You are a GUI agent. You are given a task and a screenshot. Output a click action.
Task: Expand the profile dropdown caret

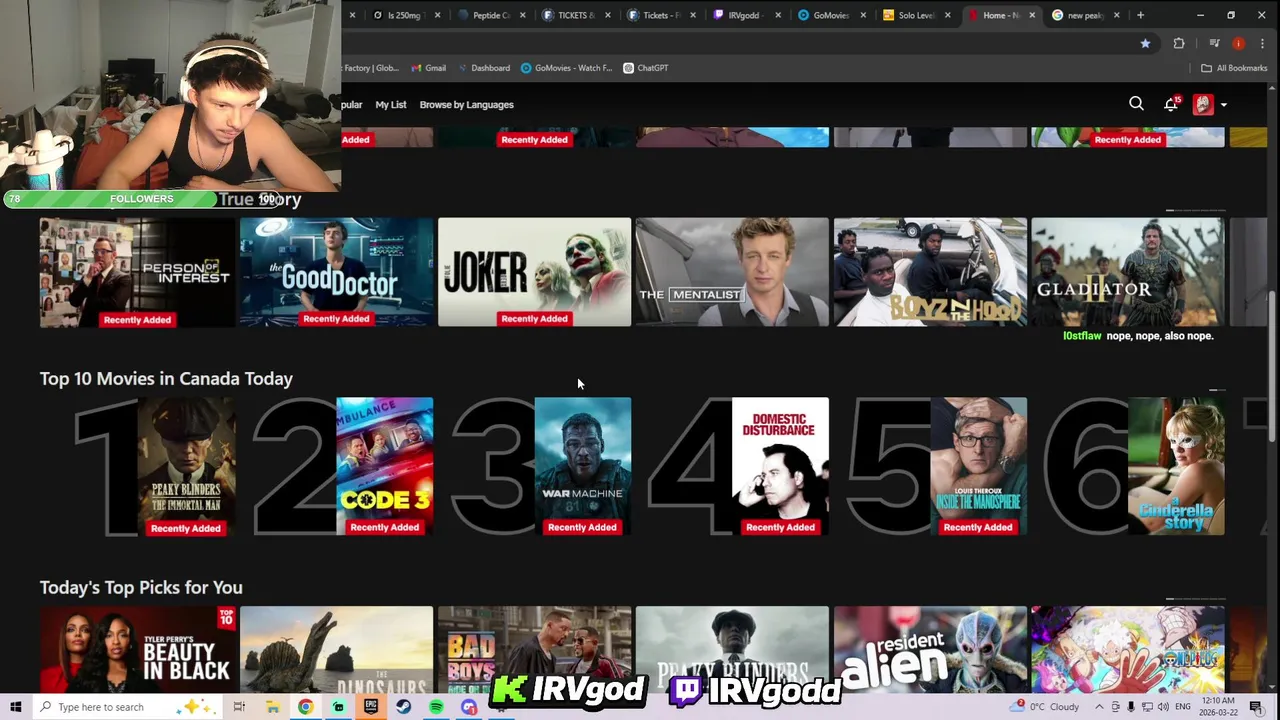point(1223,105)
